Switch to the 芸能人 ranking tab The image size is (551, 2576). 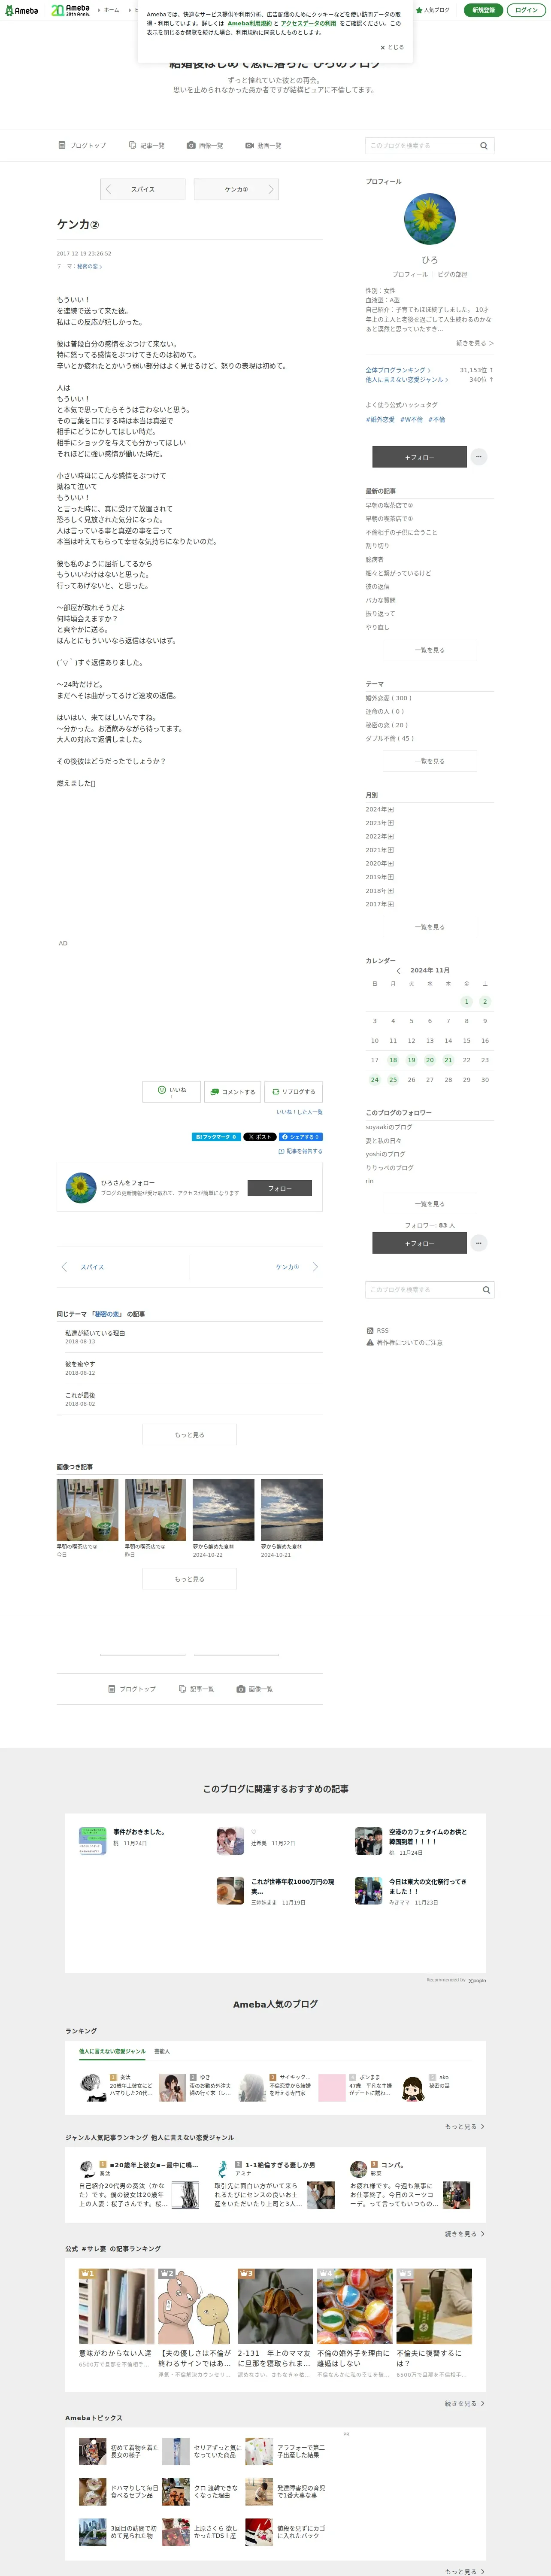point(162,2051)
